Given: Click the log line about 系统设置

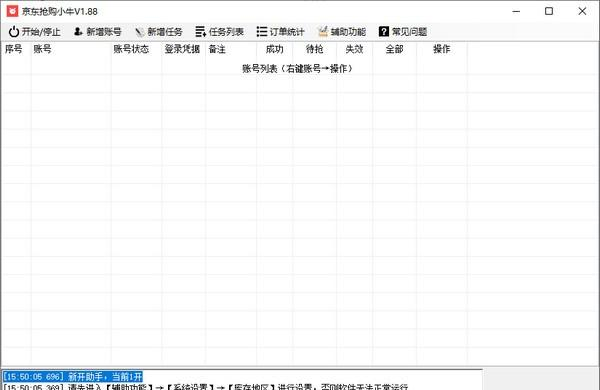Looking at the screenshot, I should pyautogui.click(x=206, y=387).
